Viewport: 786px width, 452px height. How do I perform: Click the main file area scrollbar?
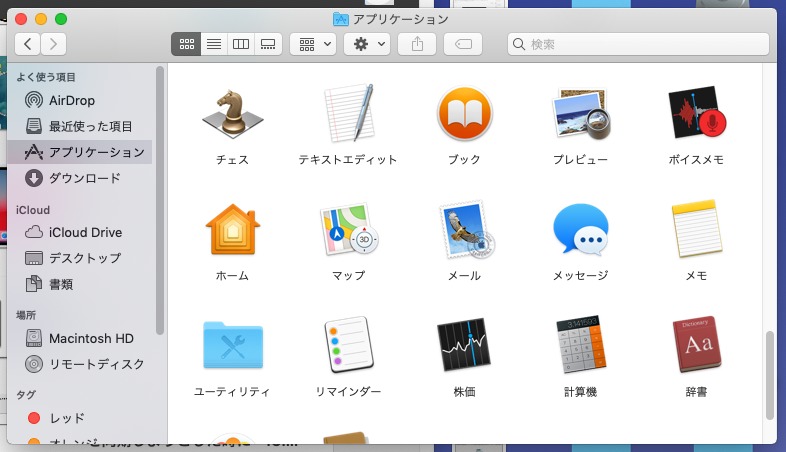[770, 375]
